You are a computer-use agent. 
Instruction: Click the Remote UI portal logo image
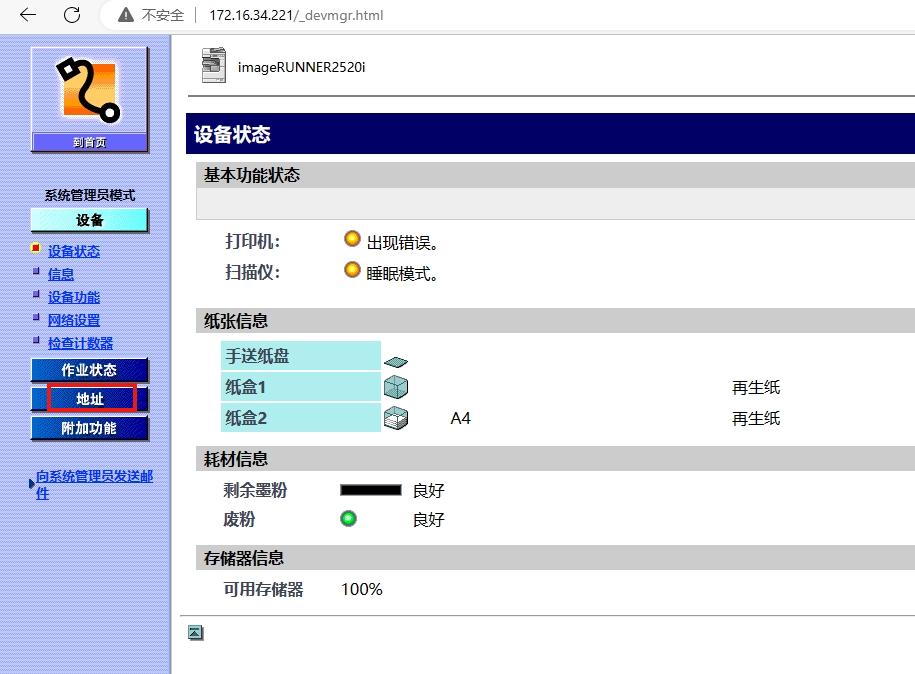(89, 90)
